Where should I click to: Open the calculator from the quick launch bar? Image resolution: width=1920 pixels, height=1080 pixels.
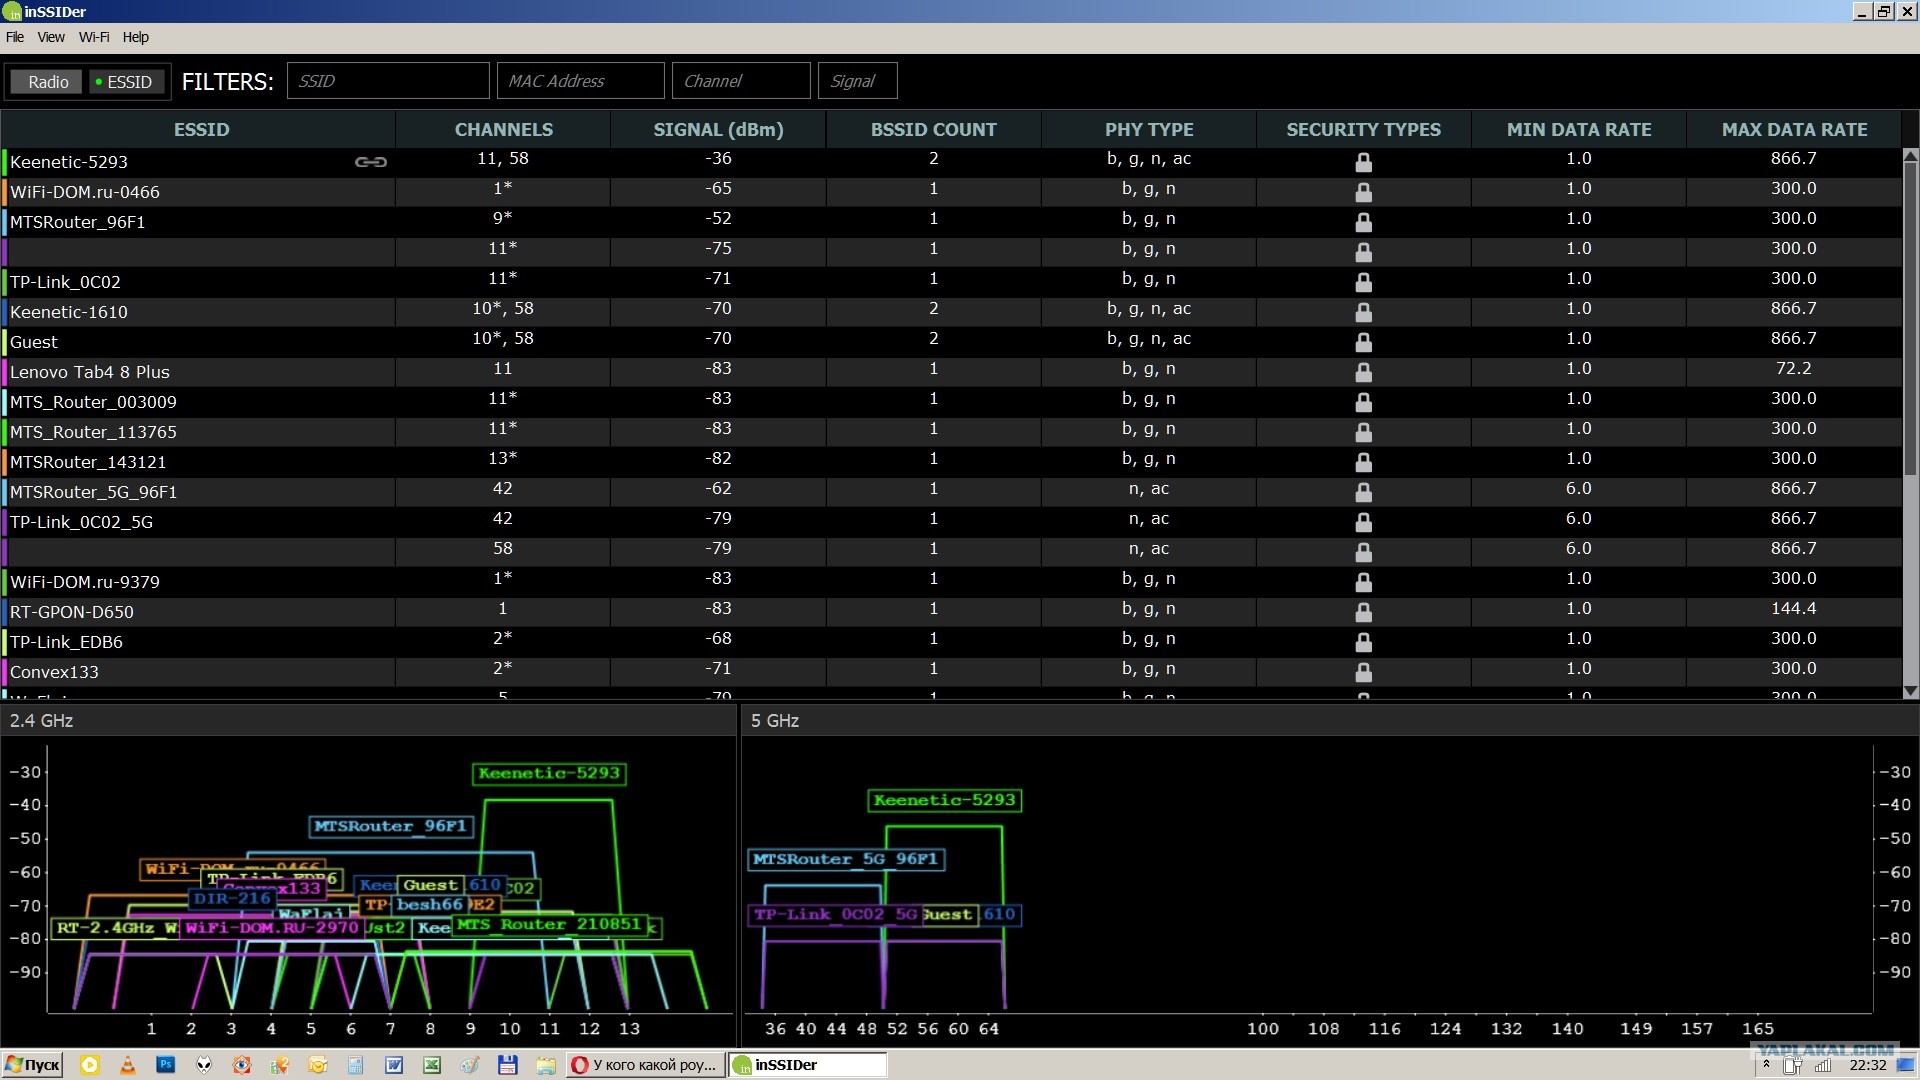click(356, 1065)
